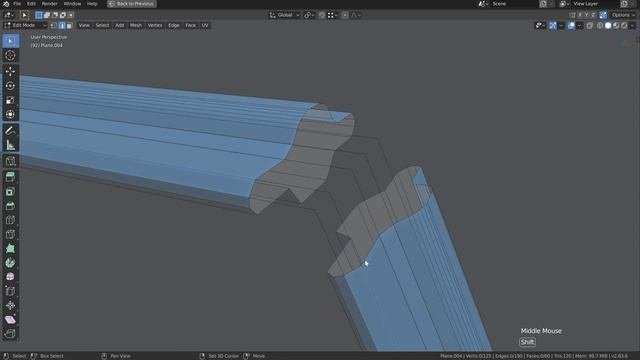
Task: Select the Smooth vertices tool
Action: (10, 277)
